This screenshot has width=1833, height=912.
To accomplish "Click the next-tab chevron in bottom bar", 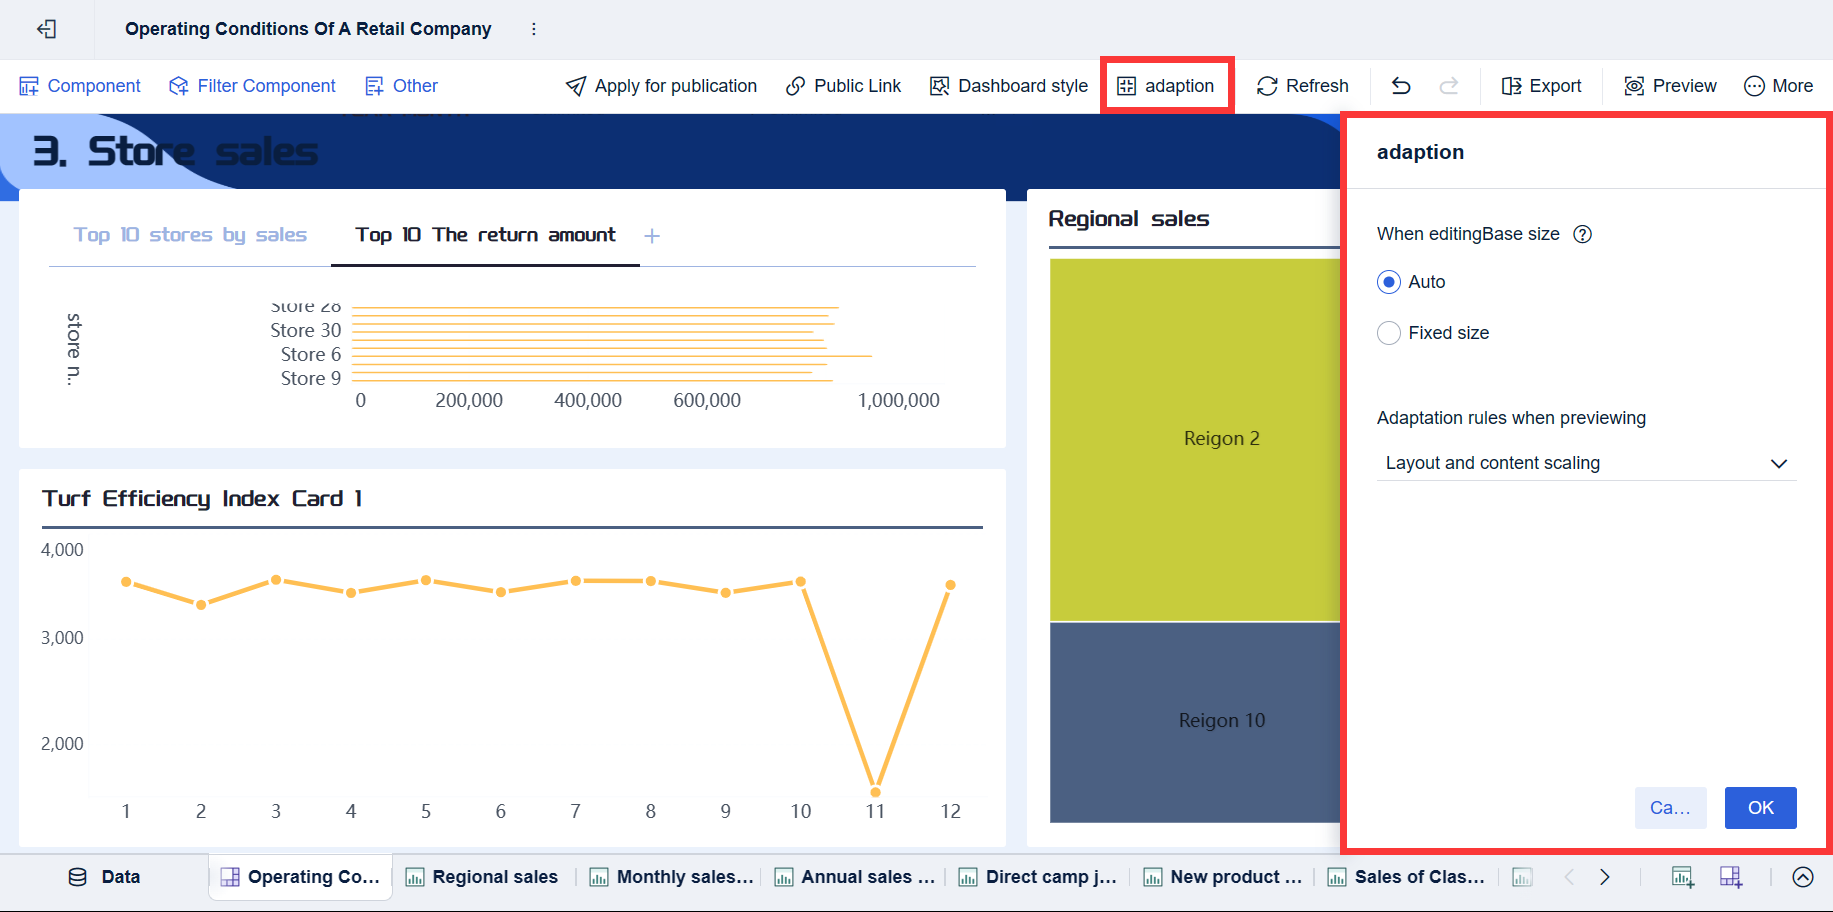I will tap(1604, 877).
